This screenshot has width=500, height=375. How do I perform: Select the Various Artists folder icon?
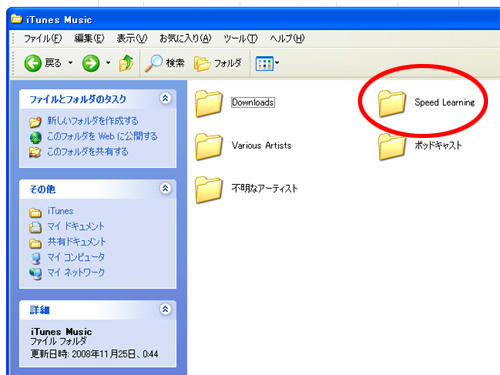click(209, 147)
